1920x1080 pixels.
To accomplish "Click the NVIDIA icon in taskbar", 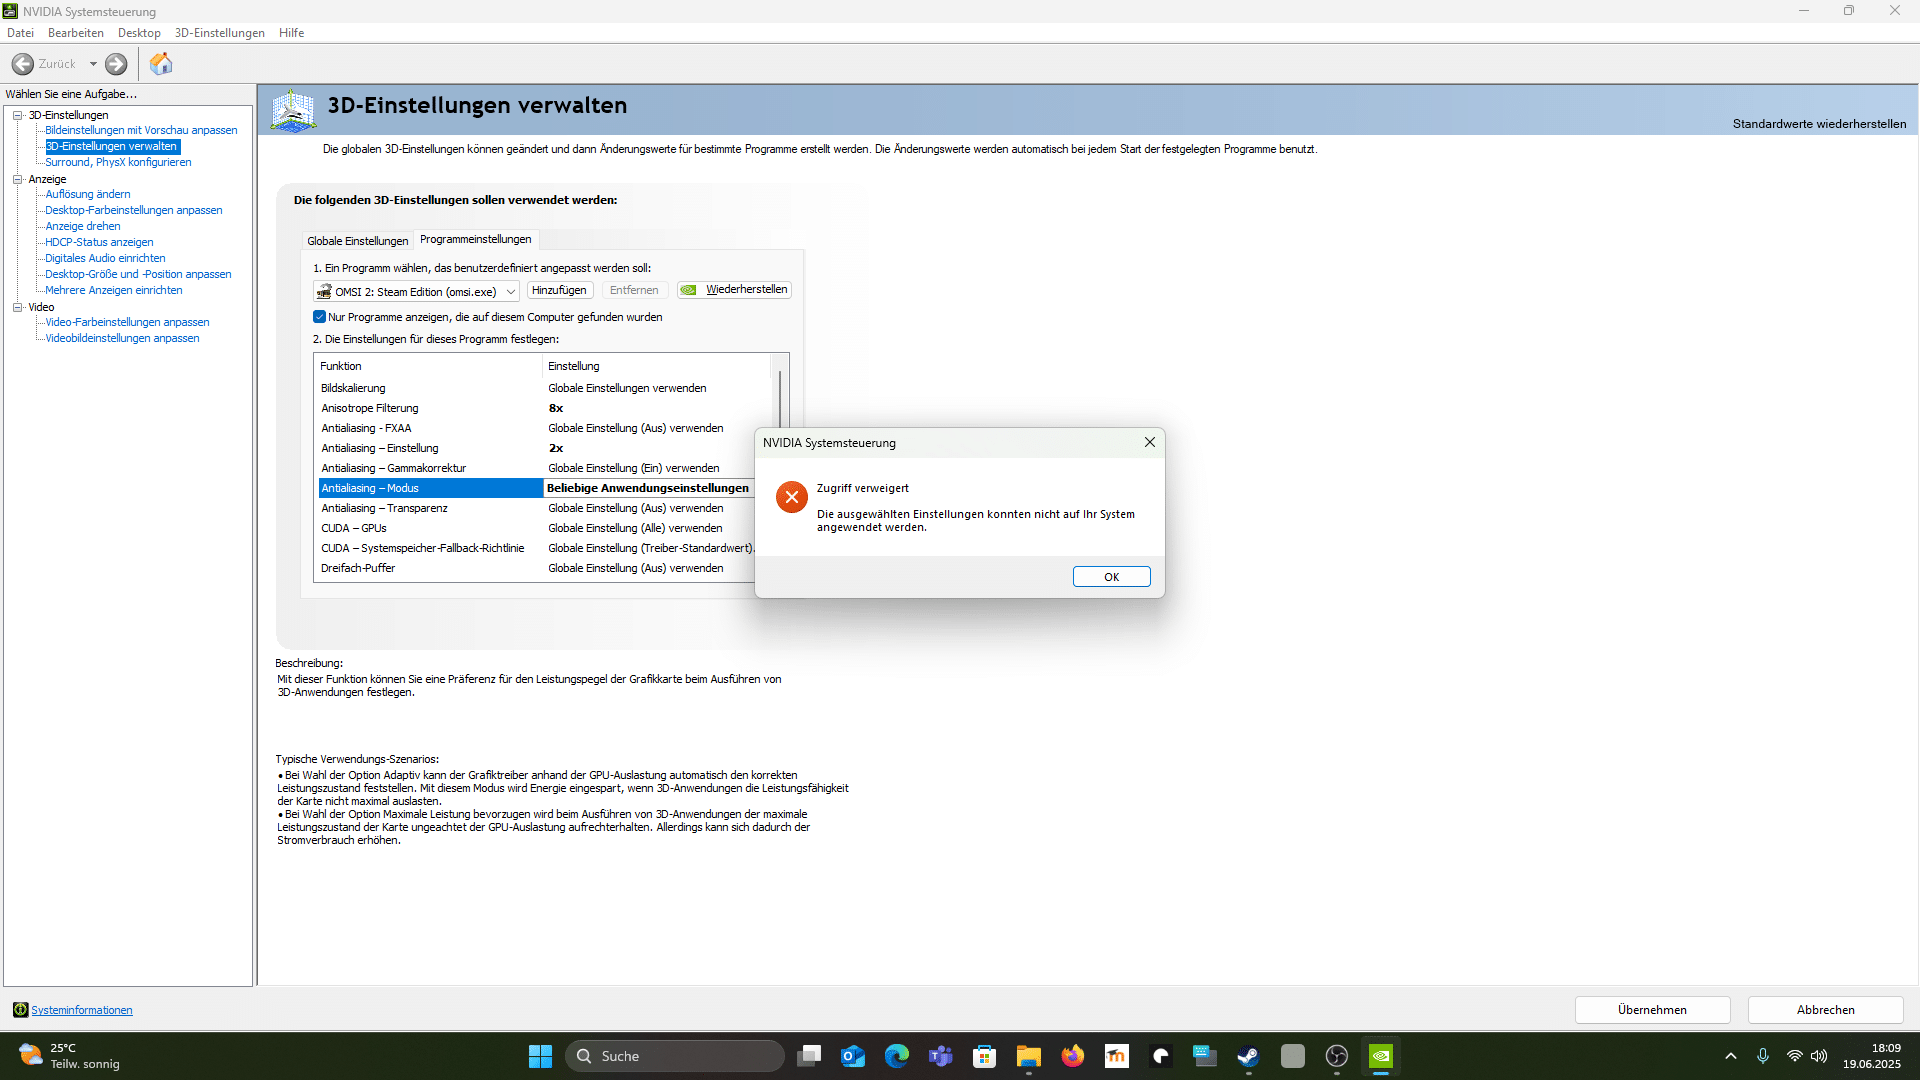I will (1380, 1056).
